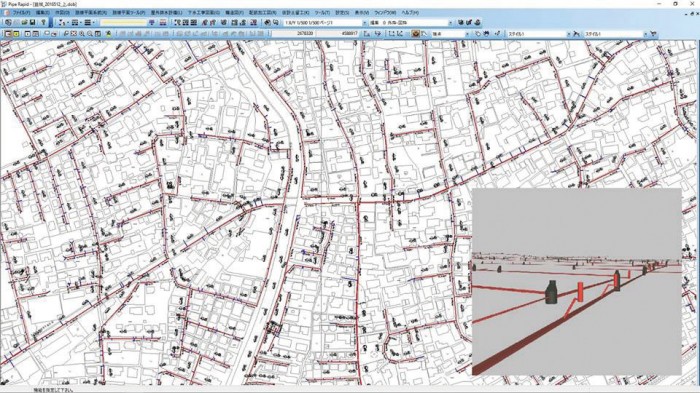700x393 pixels.
Task: Click the open folder icon
Action: (x=24, y=22)
